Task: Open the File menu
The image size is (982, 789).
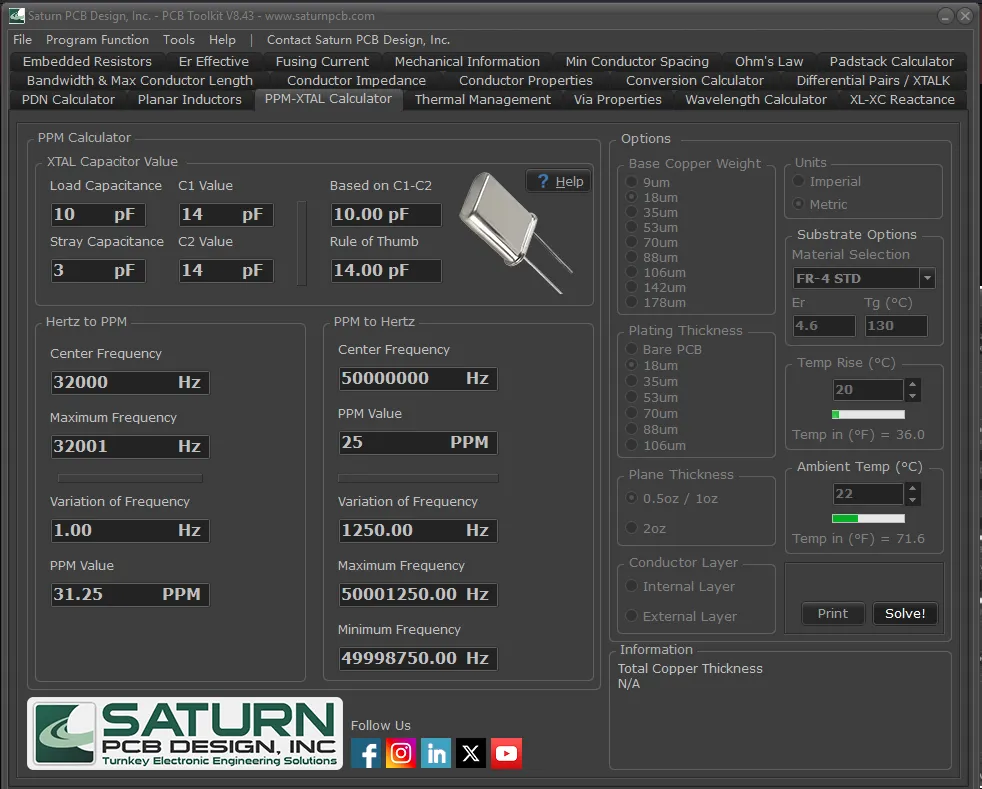Action: (23, 40)
